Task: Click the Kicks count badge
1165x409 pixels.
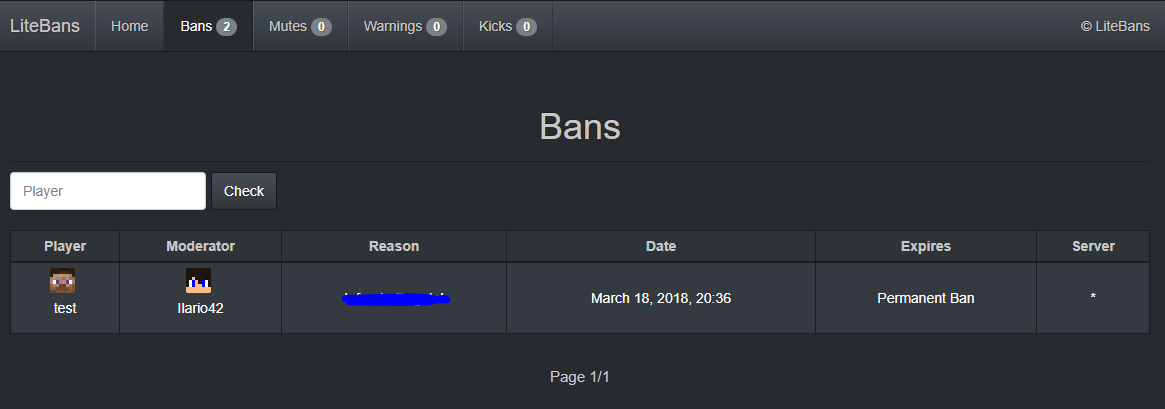Action: [x=526, y=27]
